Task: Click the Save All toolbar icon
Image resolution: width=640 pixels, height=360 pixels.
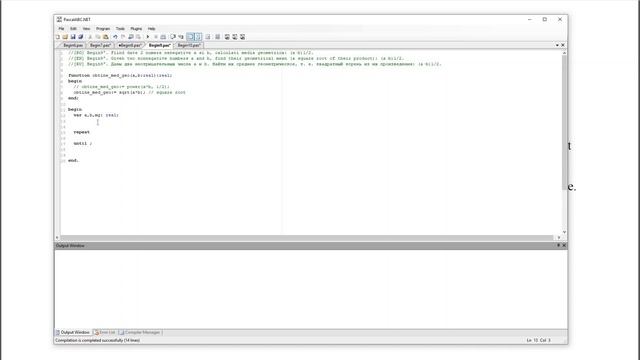Action: tap(81, 37)
